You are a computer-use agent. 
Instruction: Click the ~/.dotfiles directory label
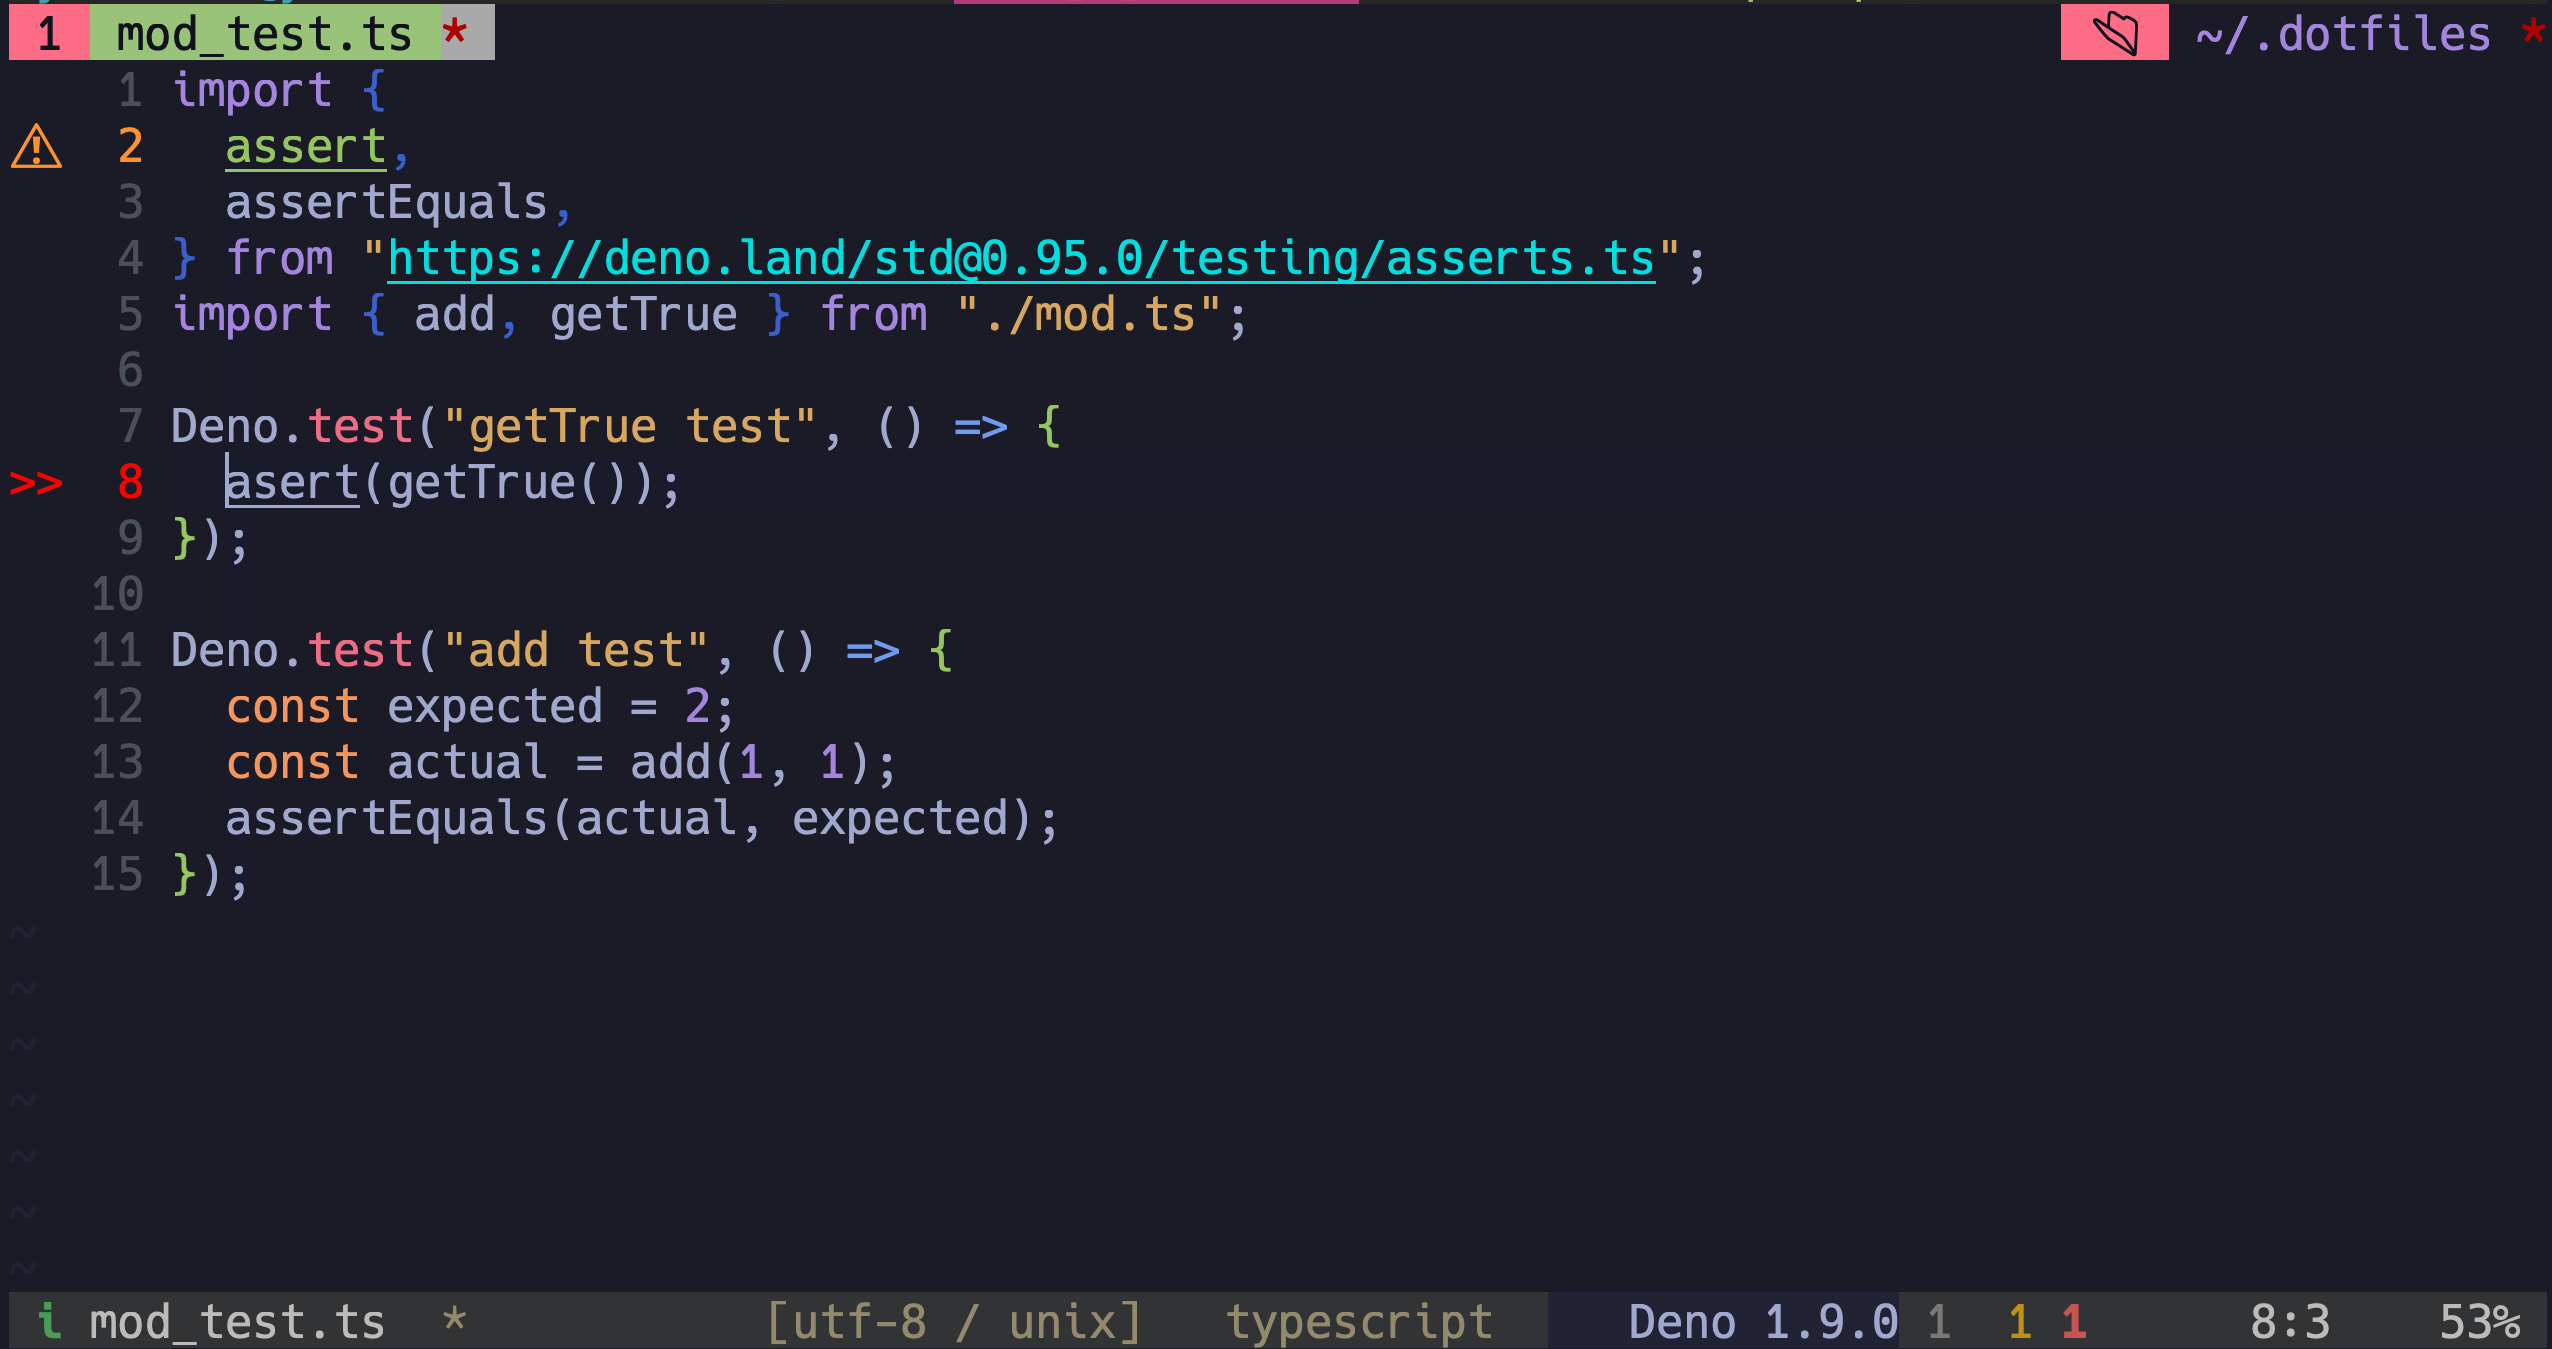point(2342,34)
